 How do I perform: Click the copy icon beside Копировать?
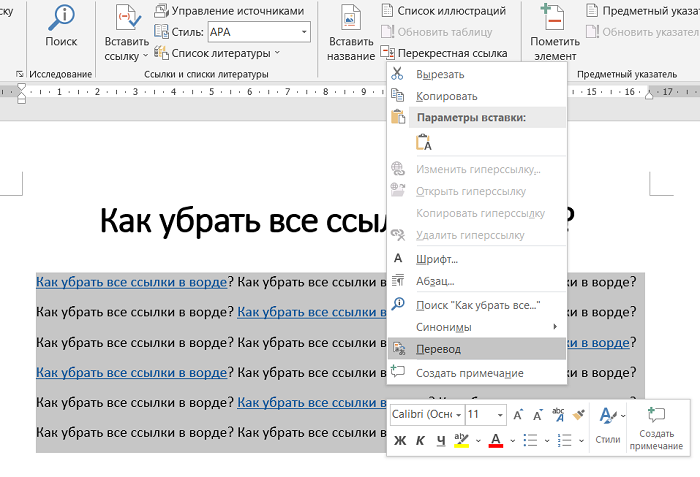tap(397, 95)
